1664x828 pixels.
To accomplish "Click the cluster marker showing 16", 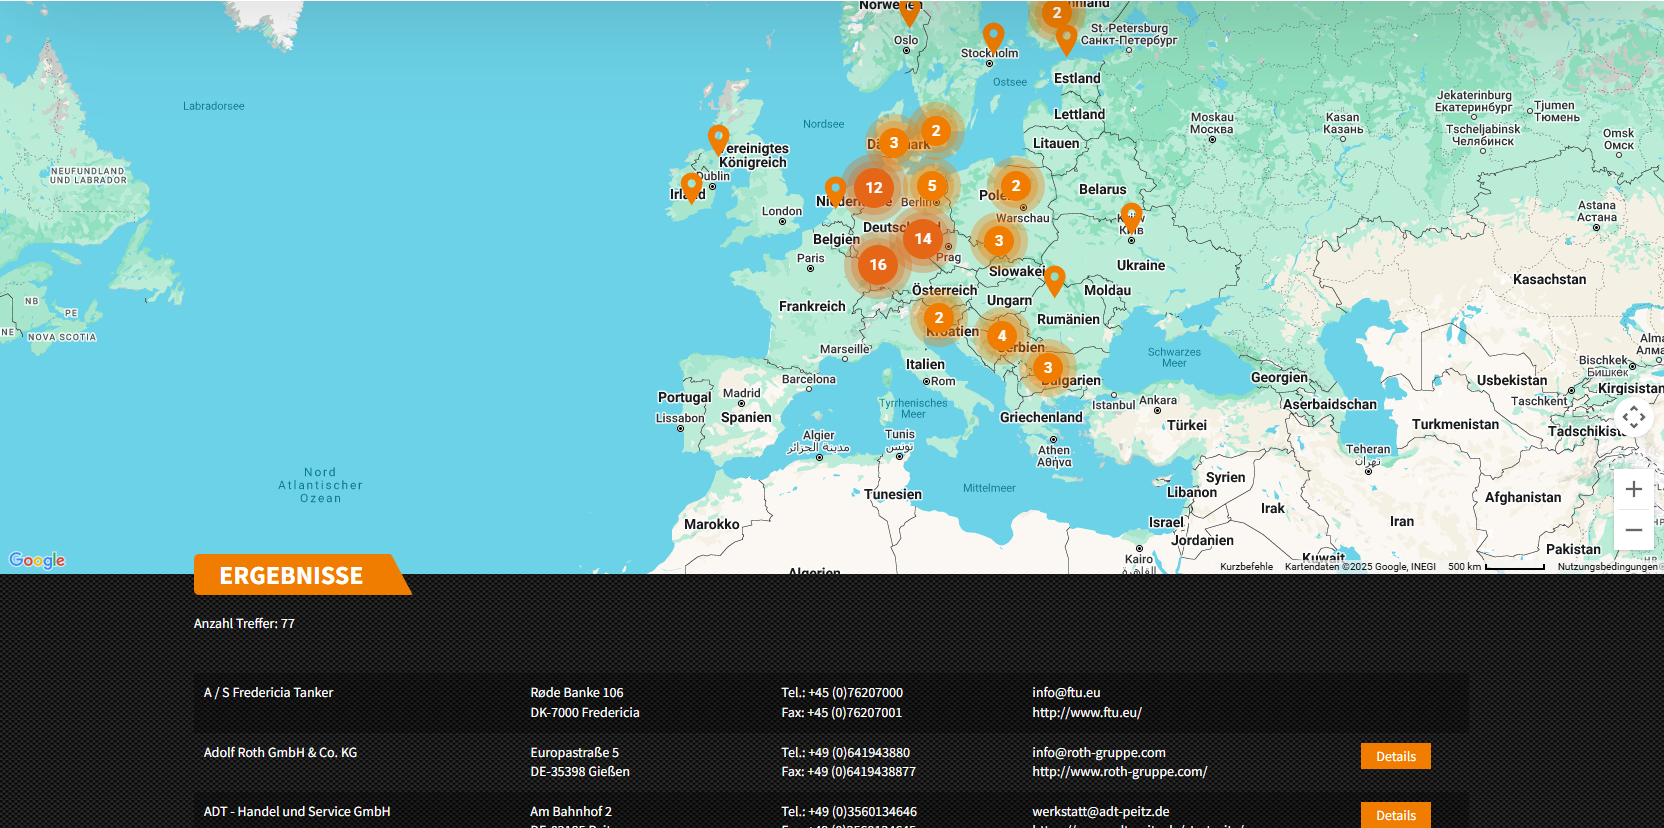I will [877, 265].
